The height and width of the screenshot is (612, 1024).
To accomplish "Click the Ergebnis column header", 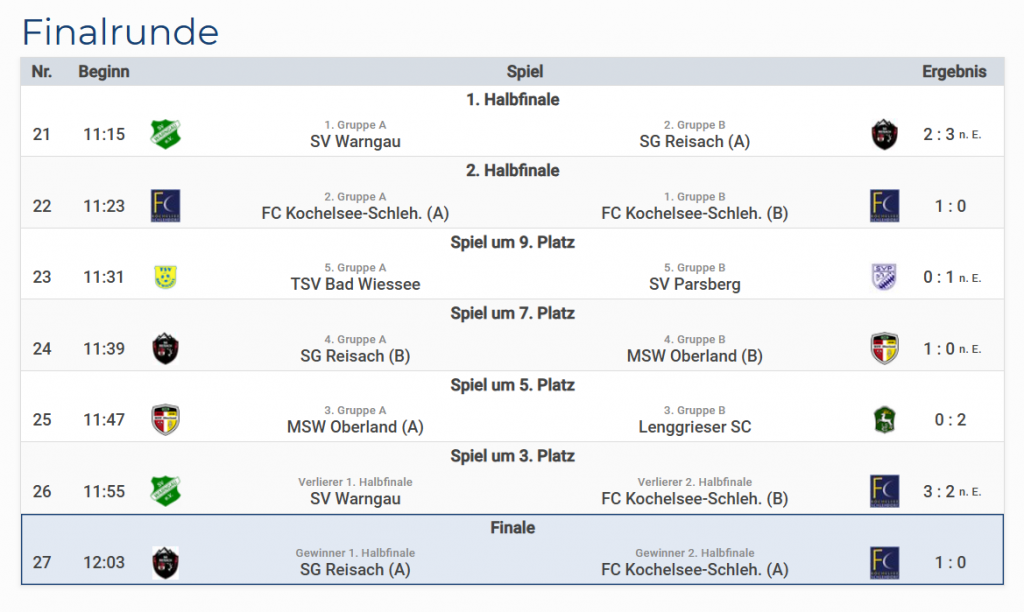I will click(954, 72).
